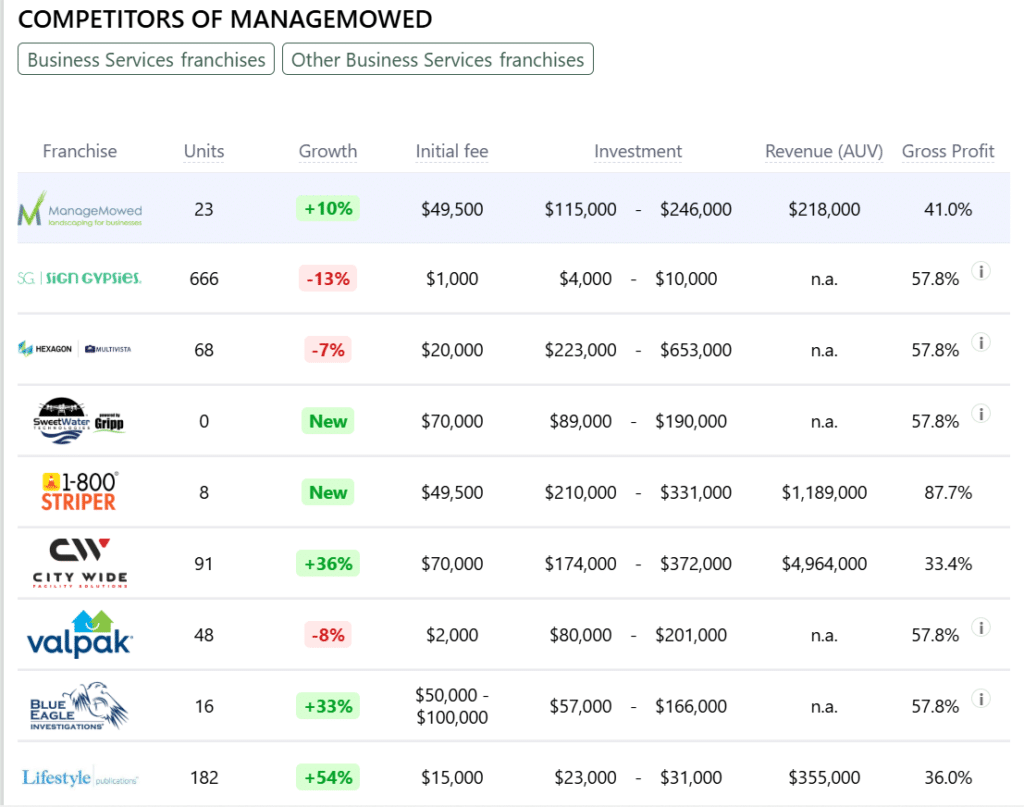This screenshot has height=807, width=1024.
Task: Open the 1-800 Striper logo
Action: (80, 491)
